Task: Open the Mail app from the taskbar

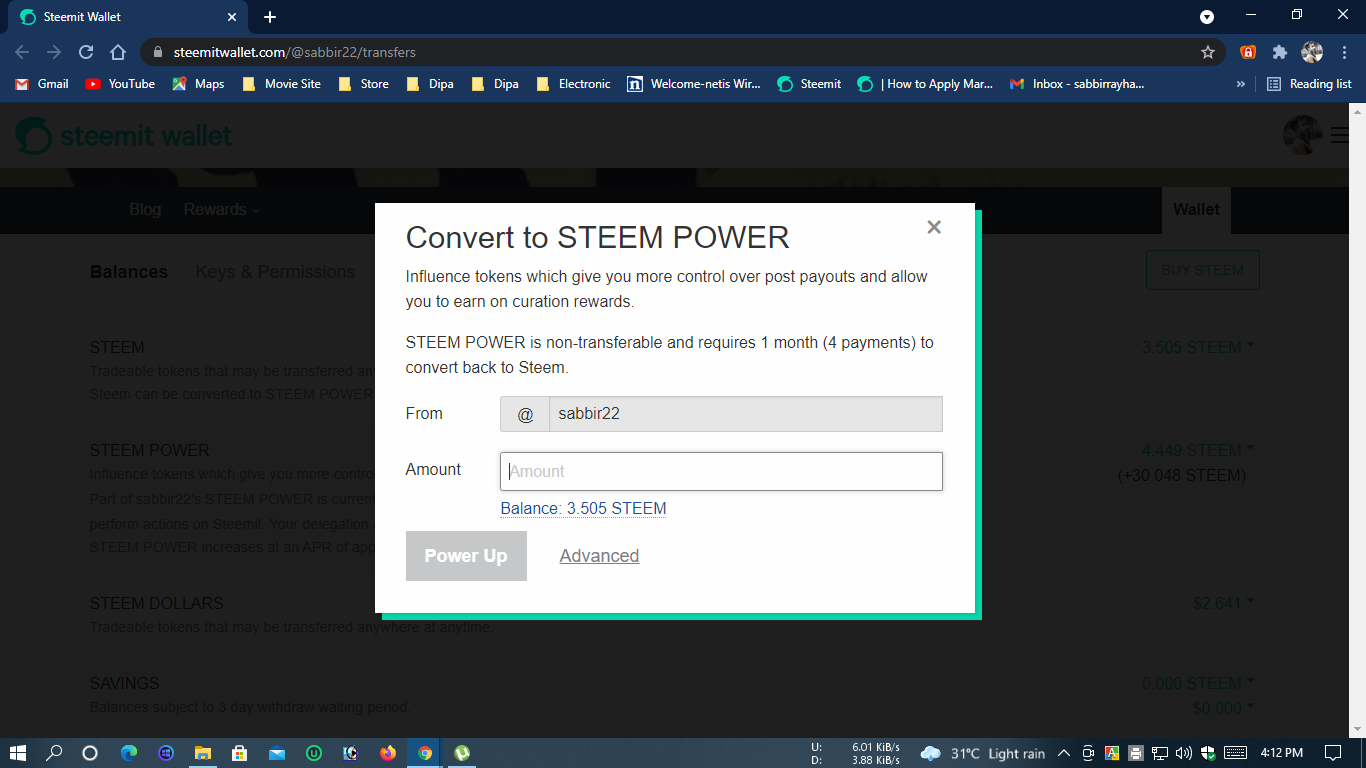Action: click(x=277, y=753)
